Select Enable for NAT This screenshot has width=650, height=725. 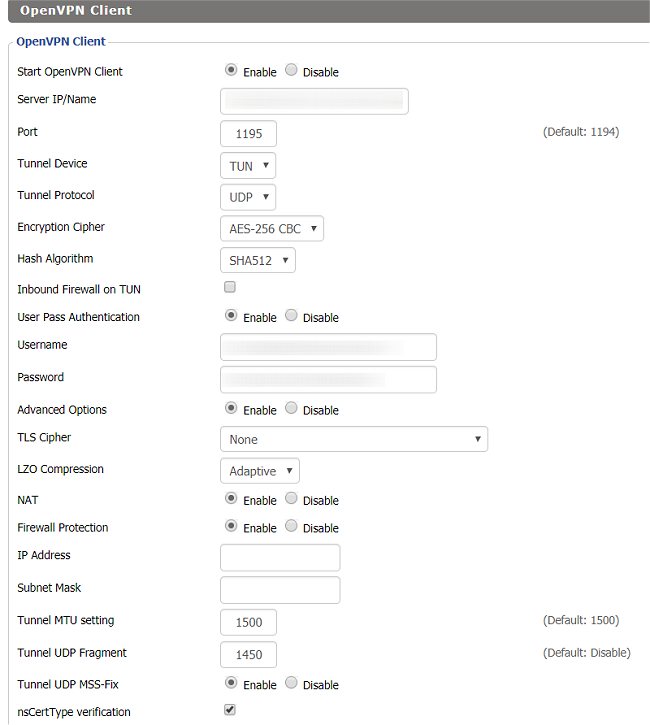click(x=231, y=498)
